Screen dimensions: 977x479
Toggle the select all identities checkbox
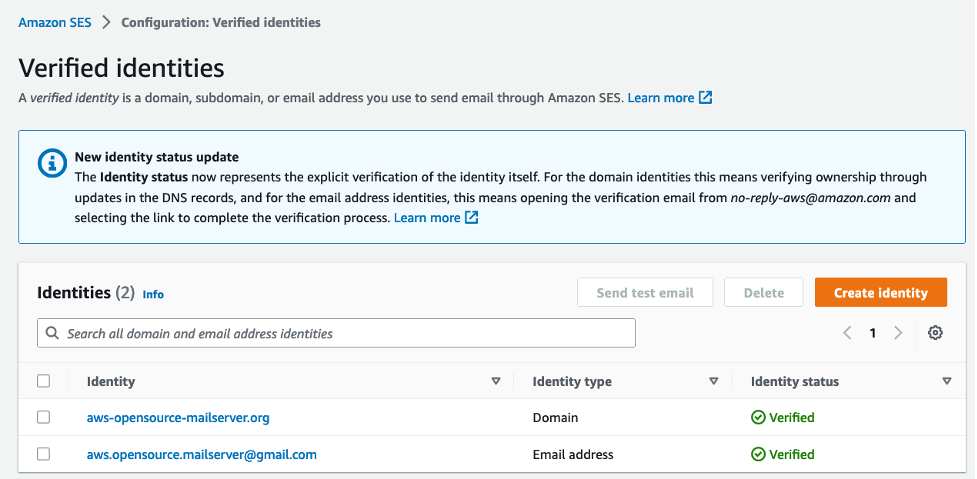43,381
